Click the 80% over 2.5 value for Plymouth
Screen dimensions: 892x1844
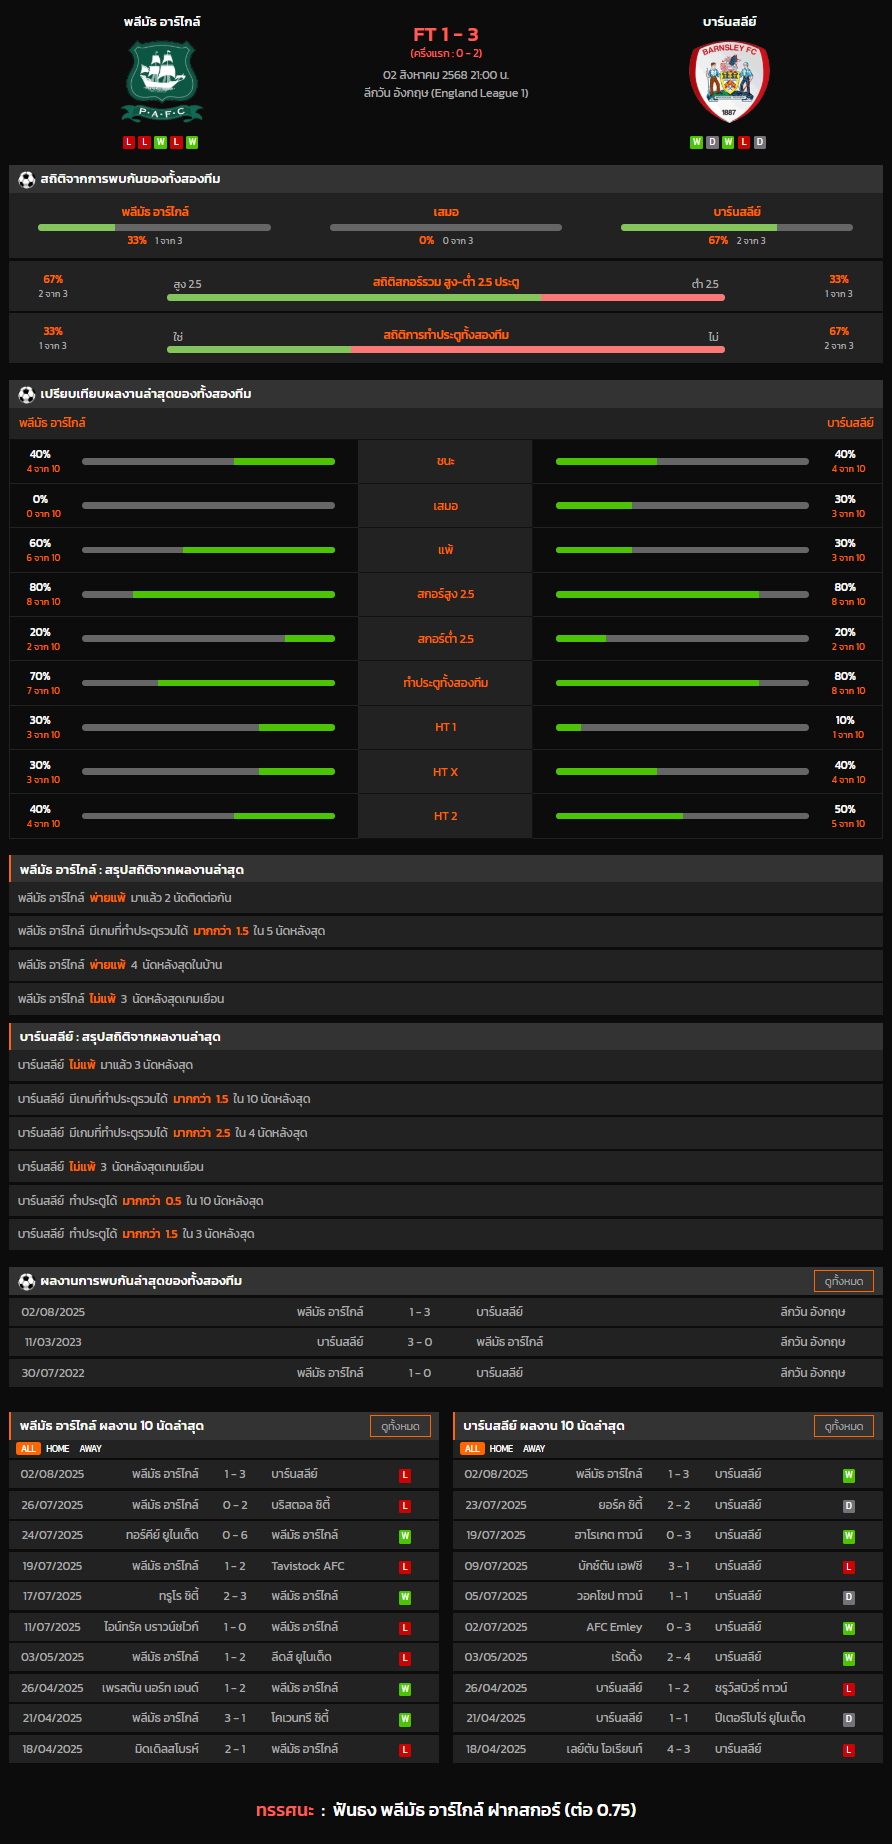pyautogui.click(x=40, y=587)
